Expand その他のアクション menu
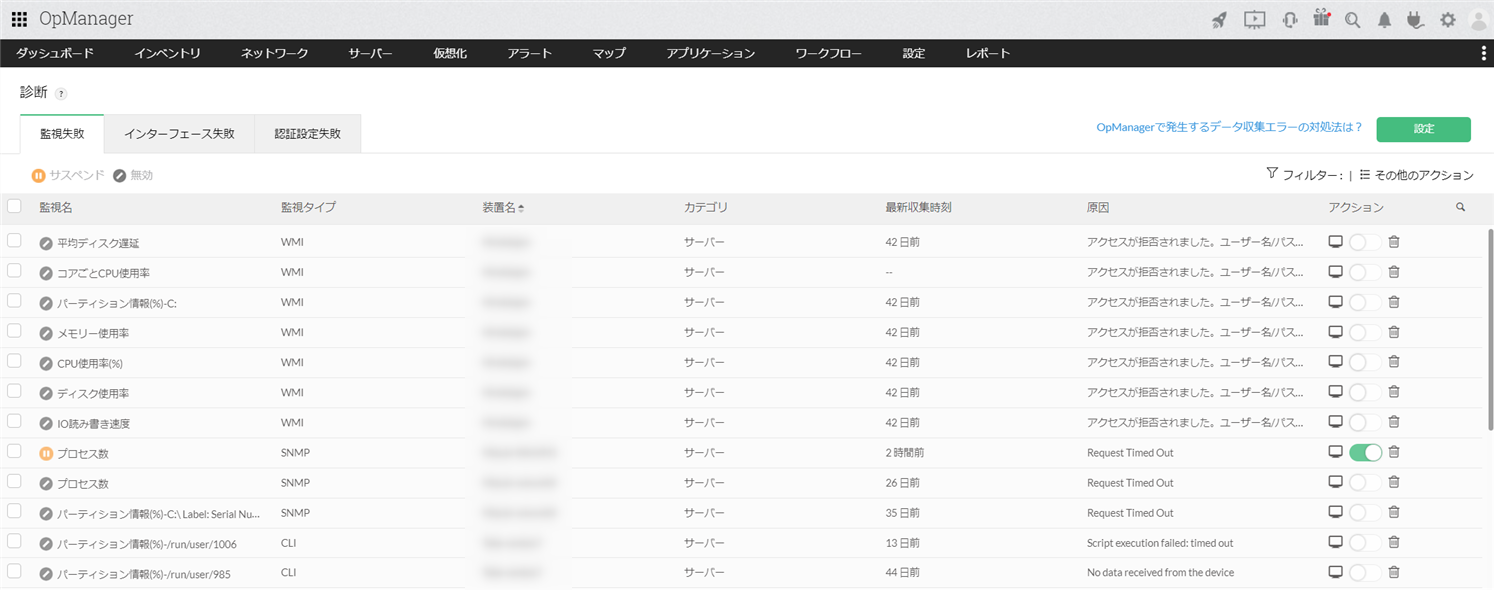The width and height of the screenshot is (1494, 590). pos(1416,175)
